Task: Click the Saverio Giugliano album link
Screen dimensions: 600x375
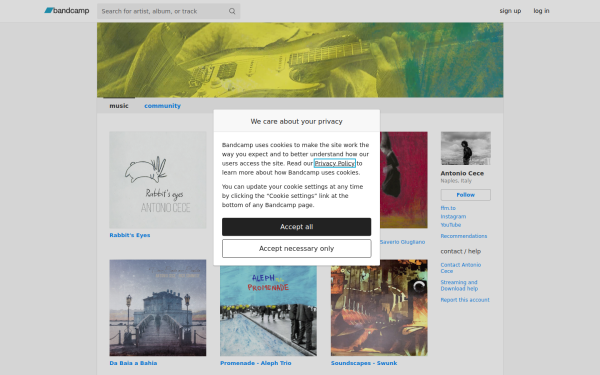Action: tap(402, 242)
